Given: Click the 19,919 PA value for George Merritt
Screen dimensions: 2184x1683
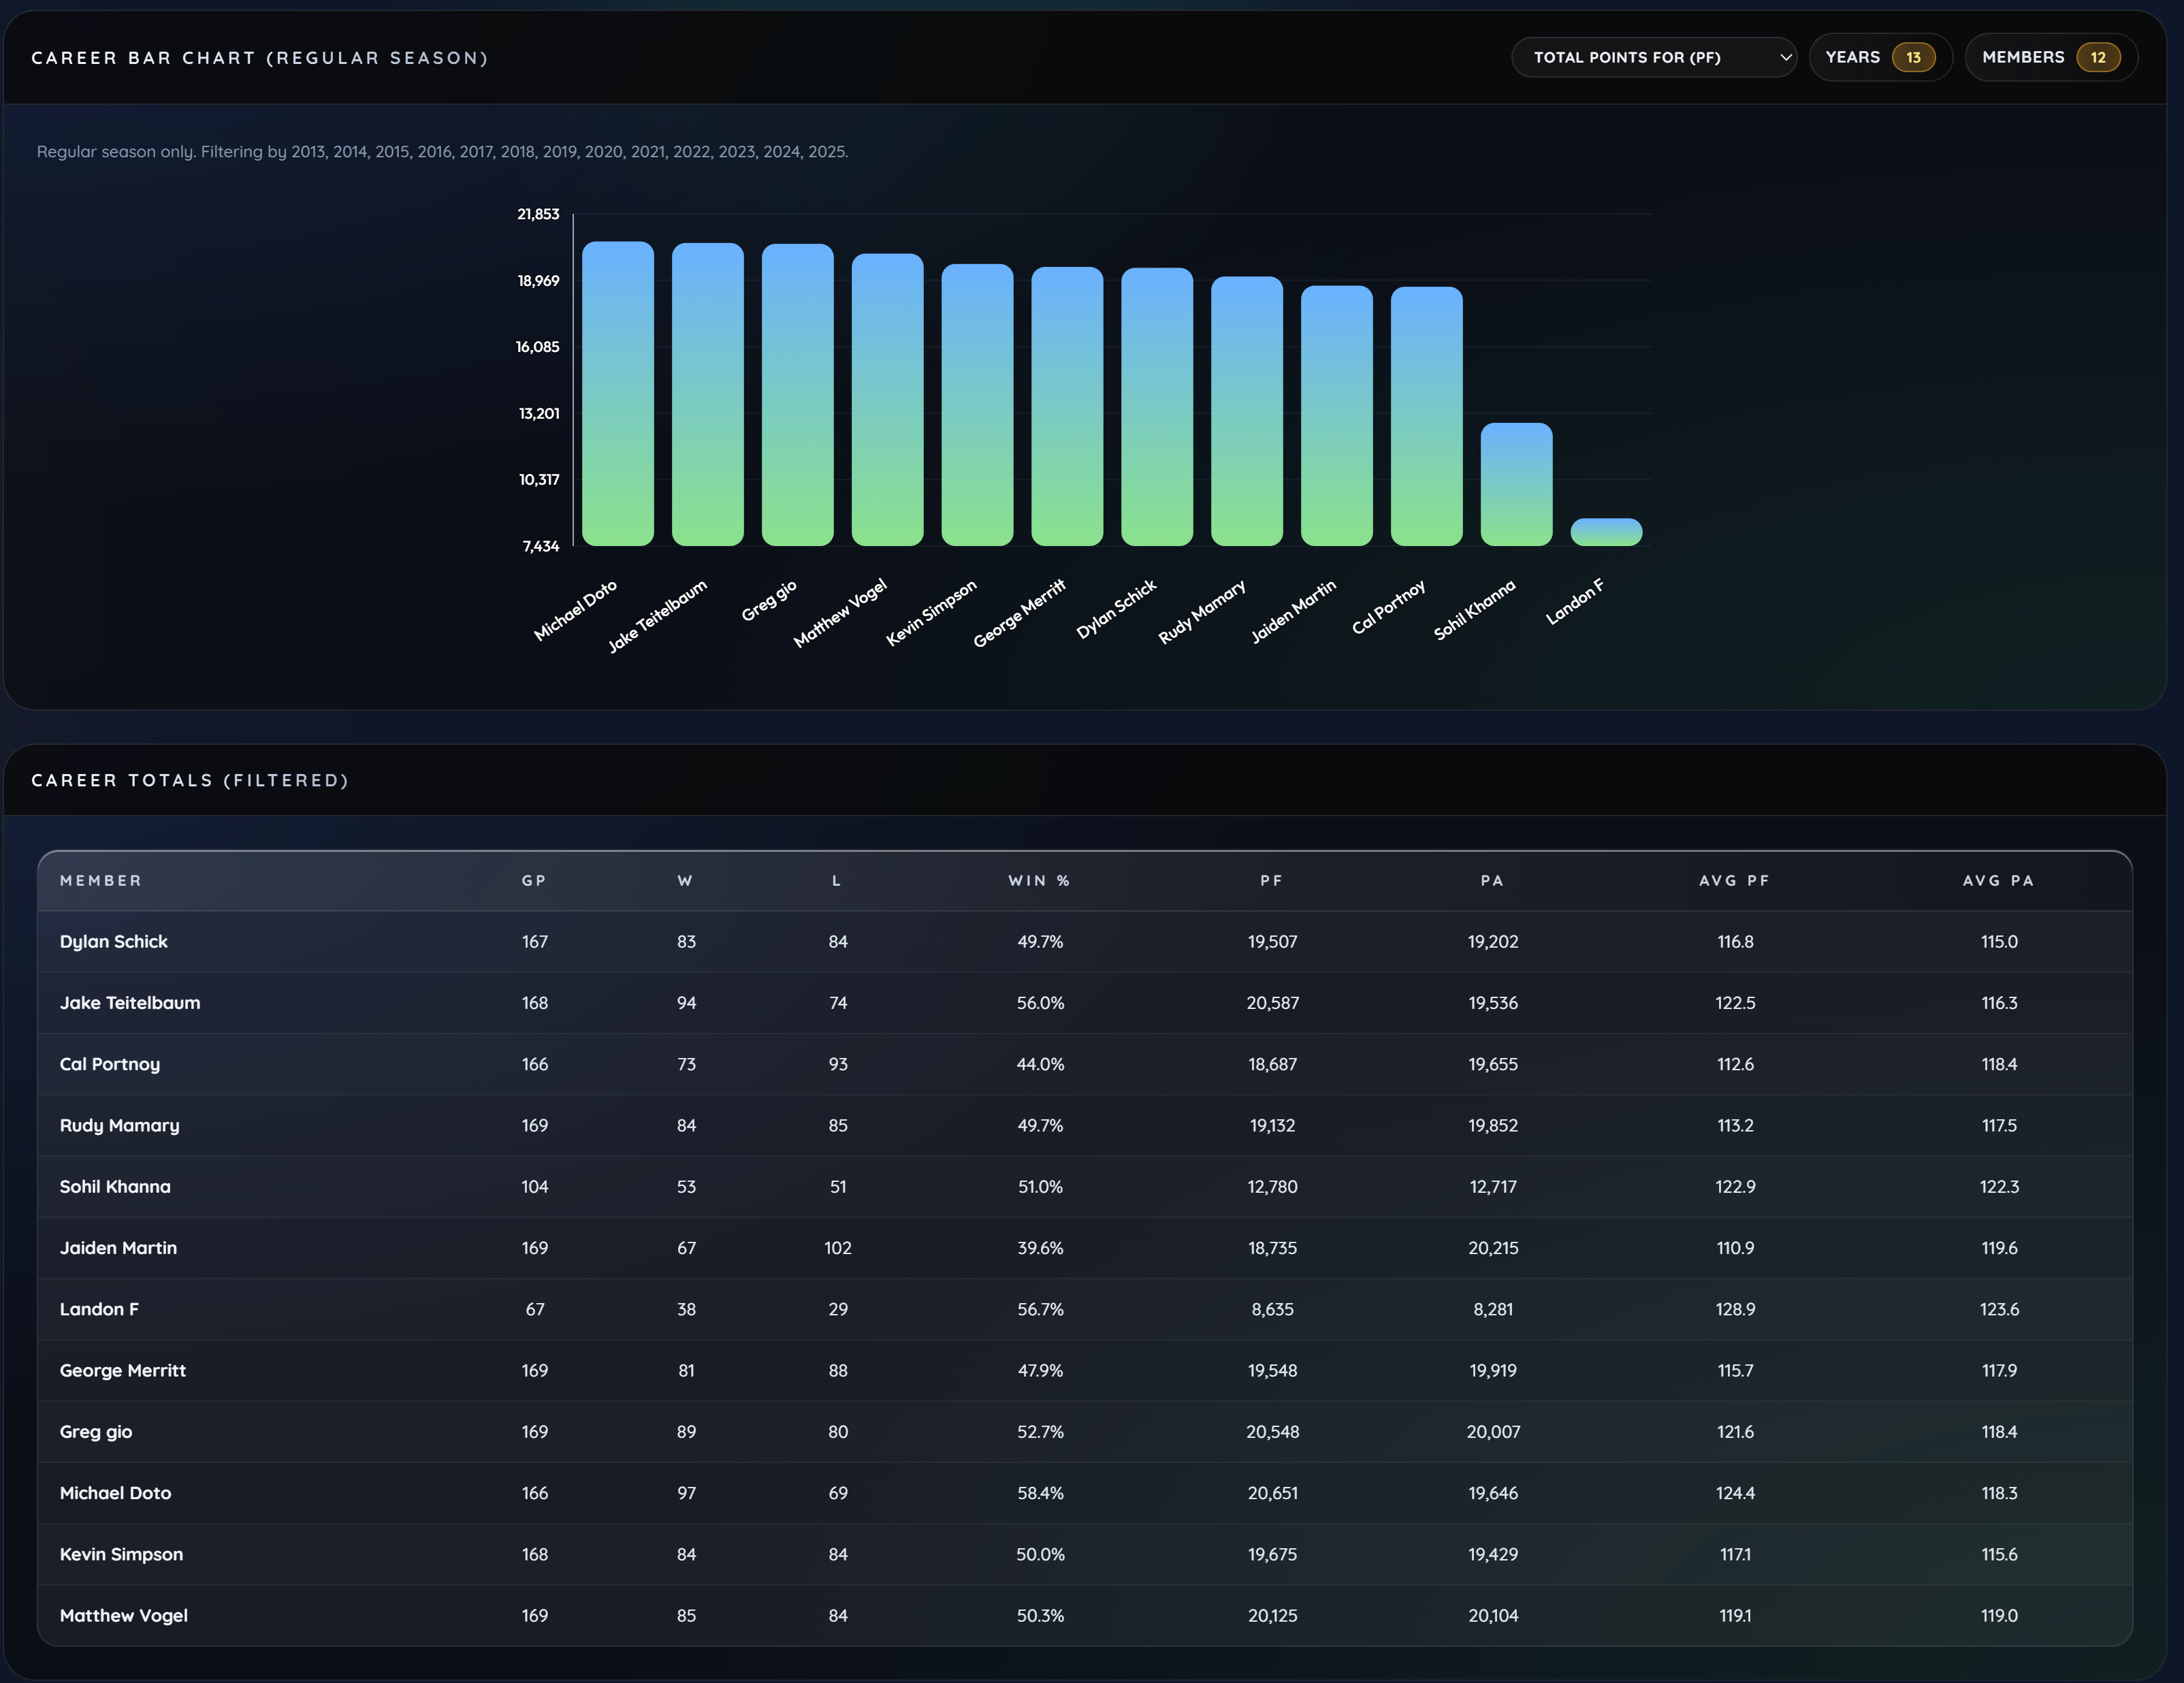Looking at the screenshot, I should [x=1493, y=1370].
